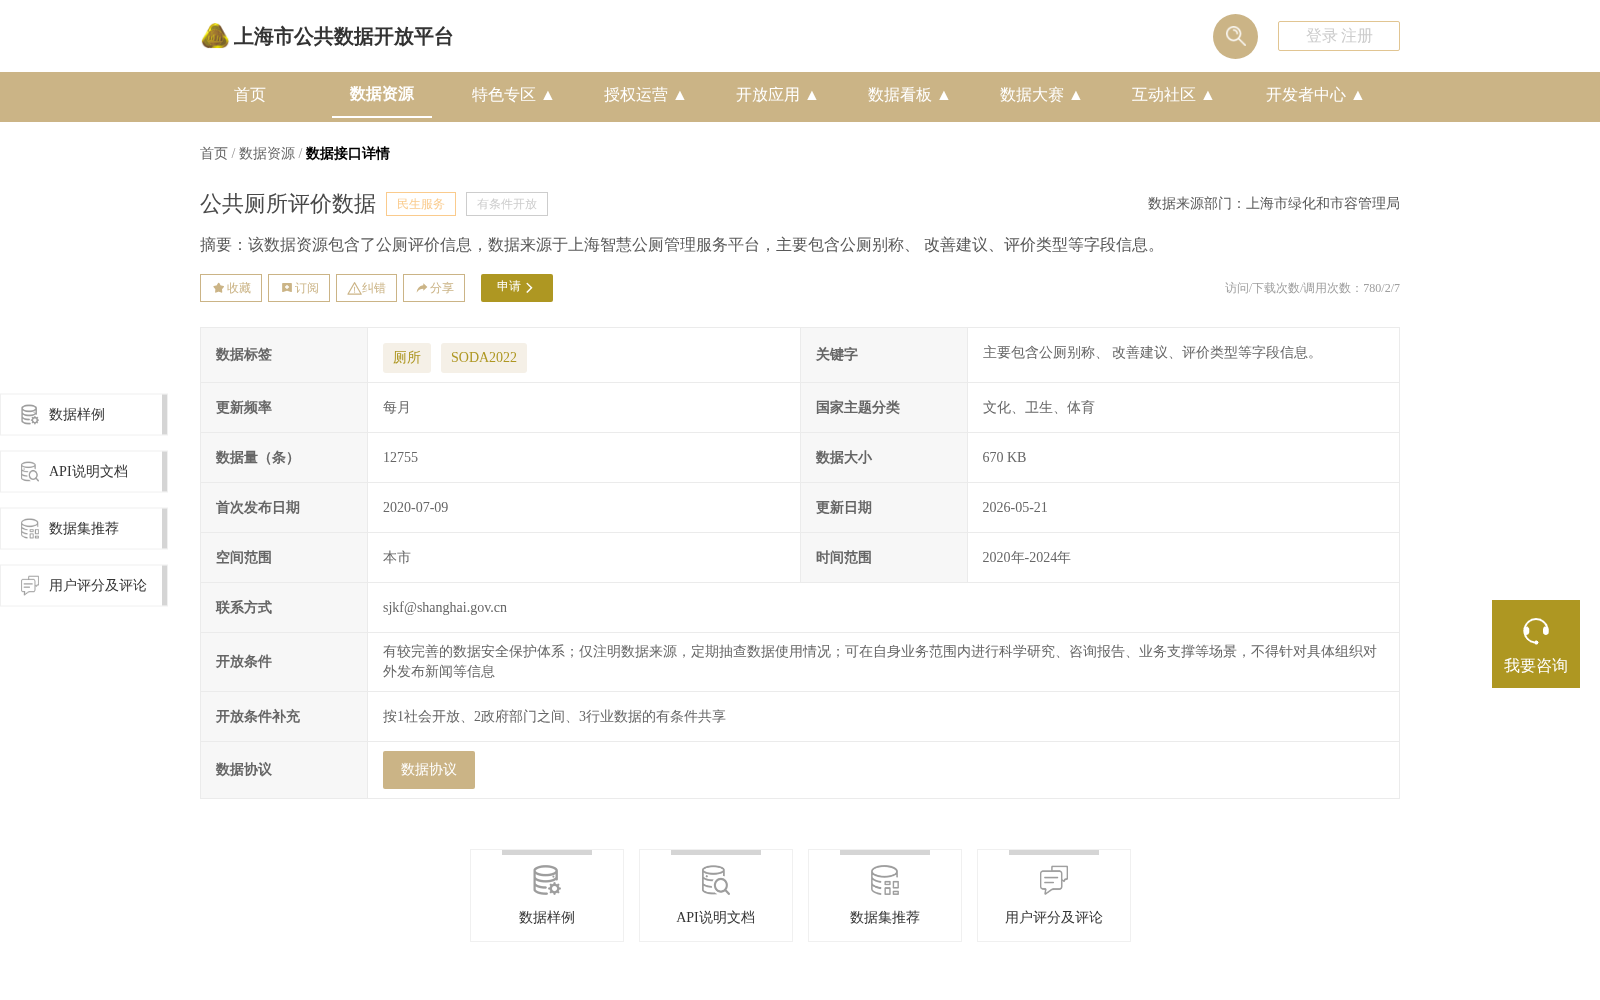
Task: Click the 首页 breadcrumb link
Action: tap(214, 154)
